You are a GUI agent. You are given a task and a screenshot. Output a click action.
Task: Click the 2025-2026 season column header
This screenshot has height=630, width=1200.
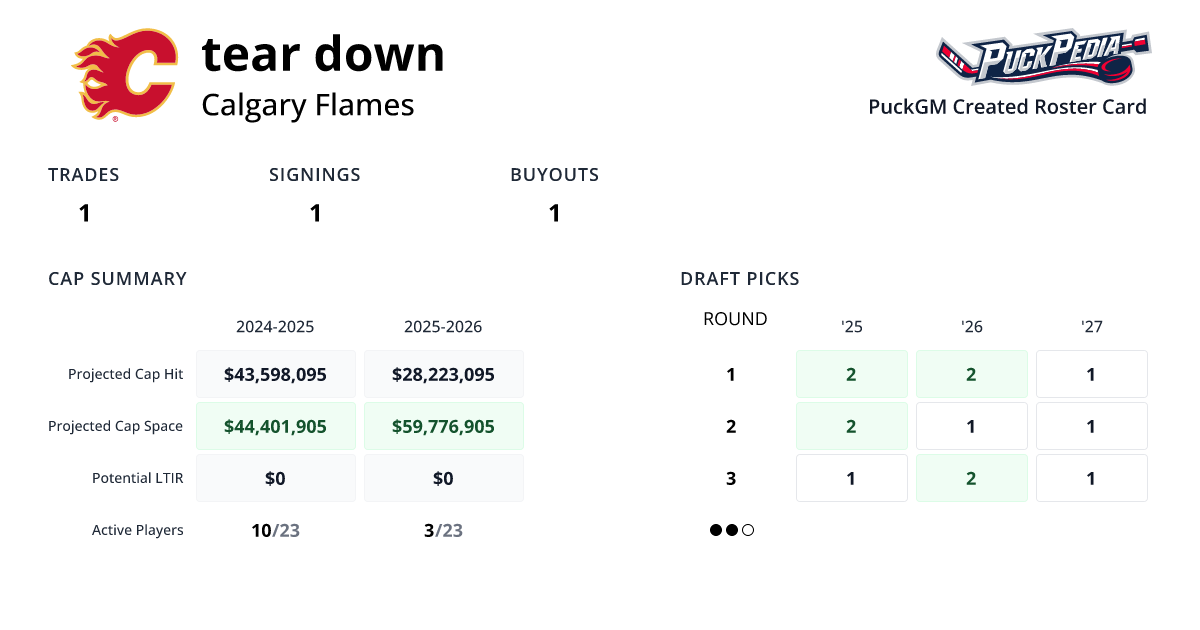point(443,327)
